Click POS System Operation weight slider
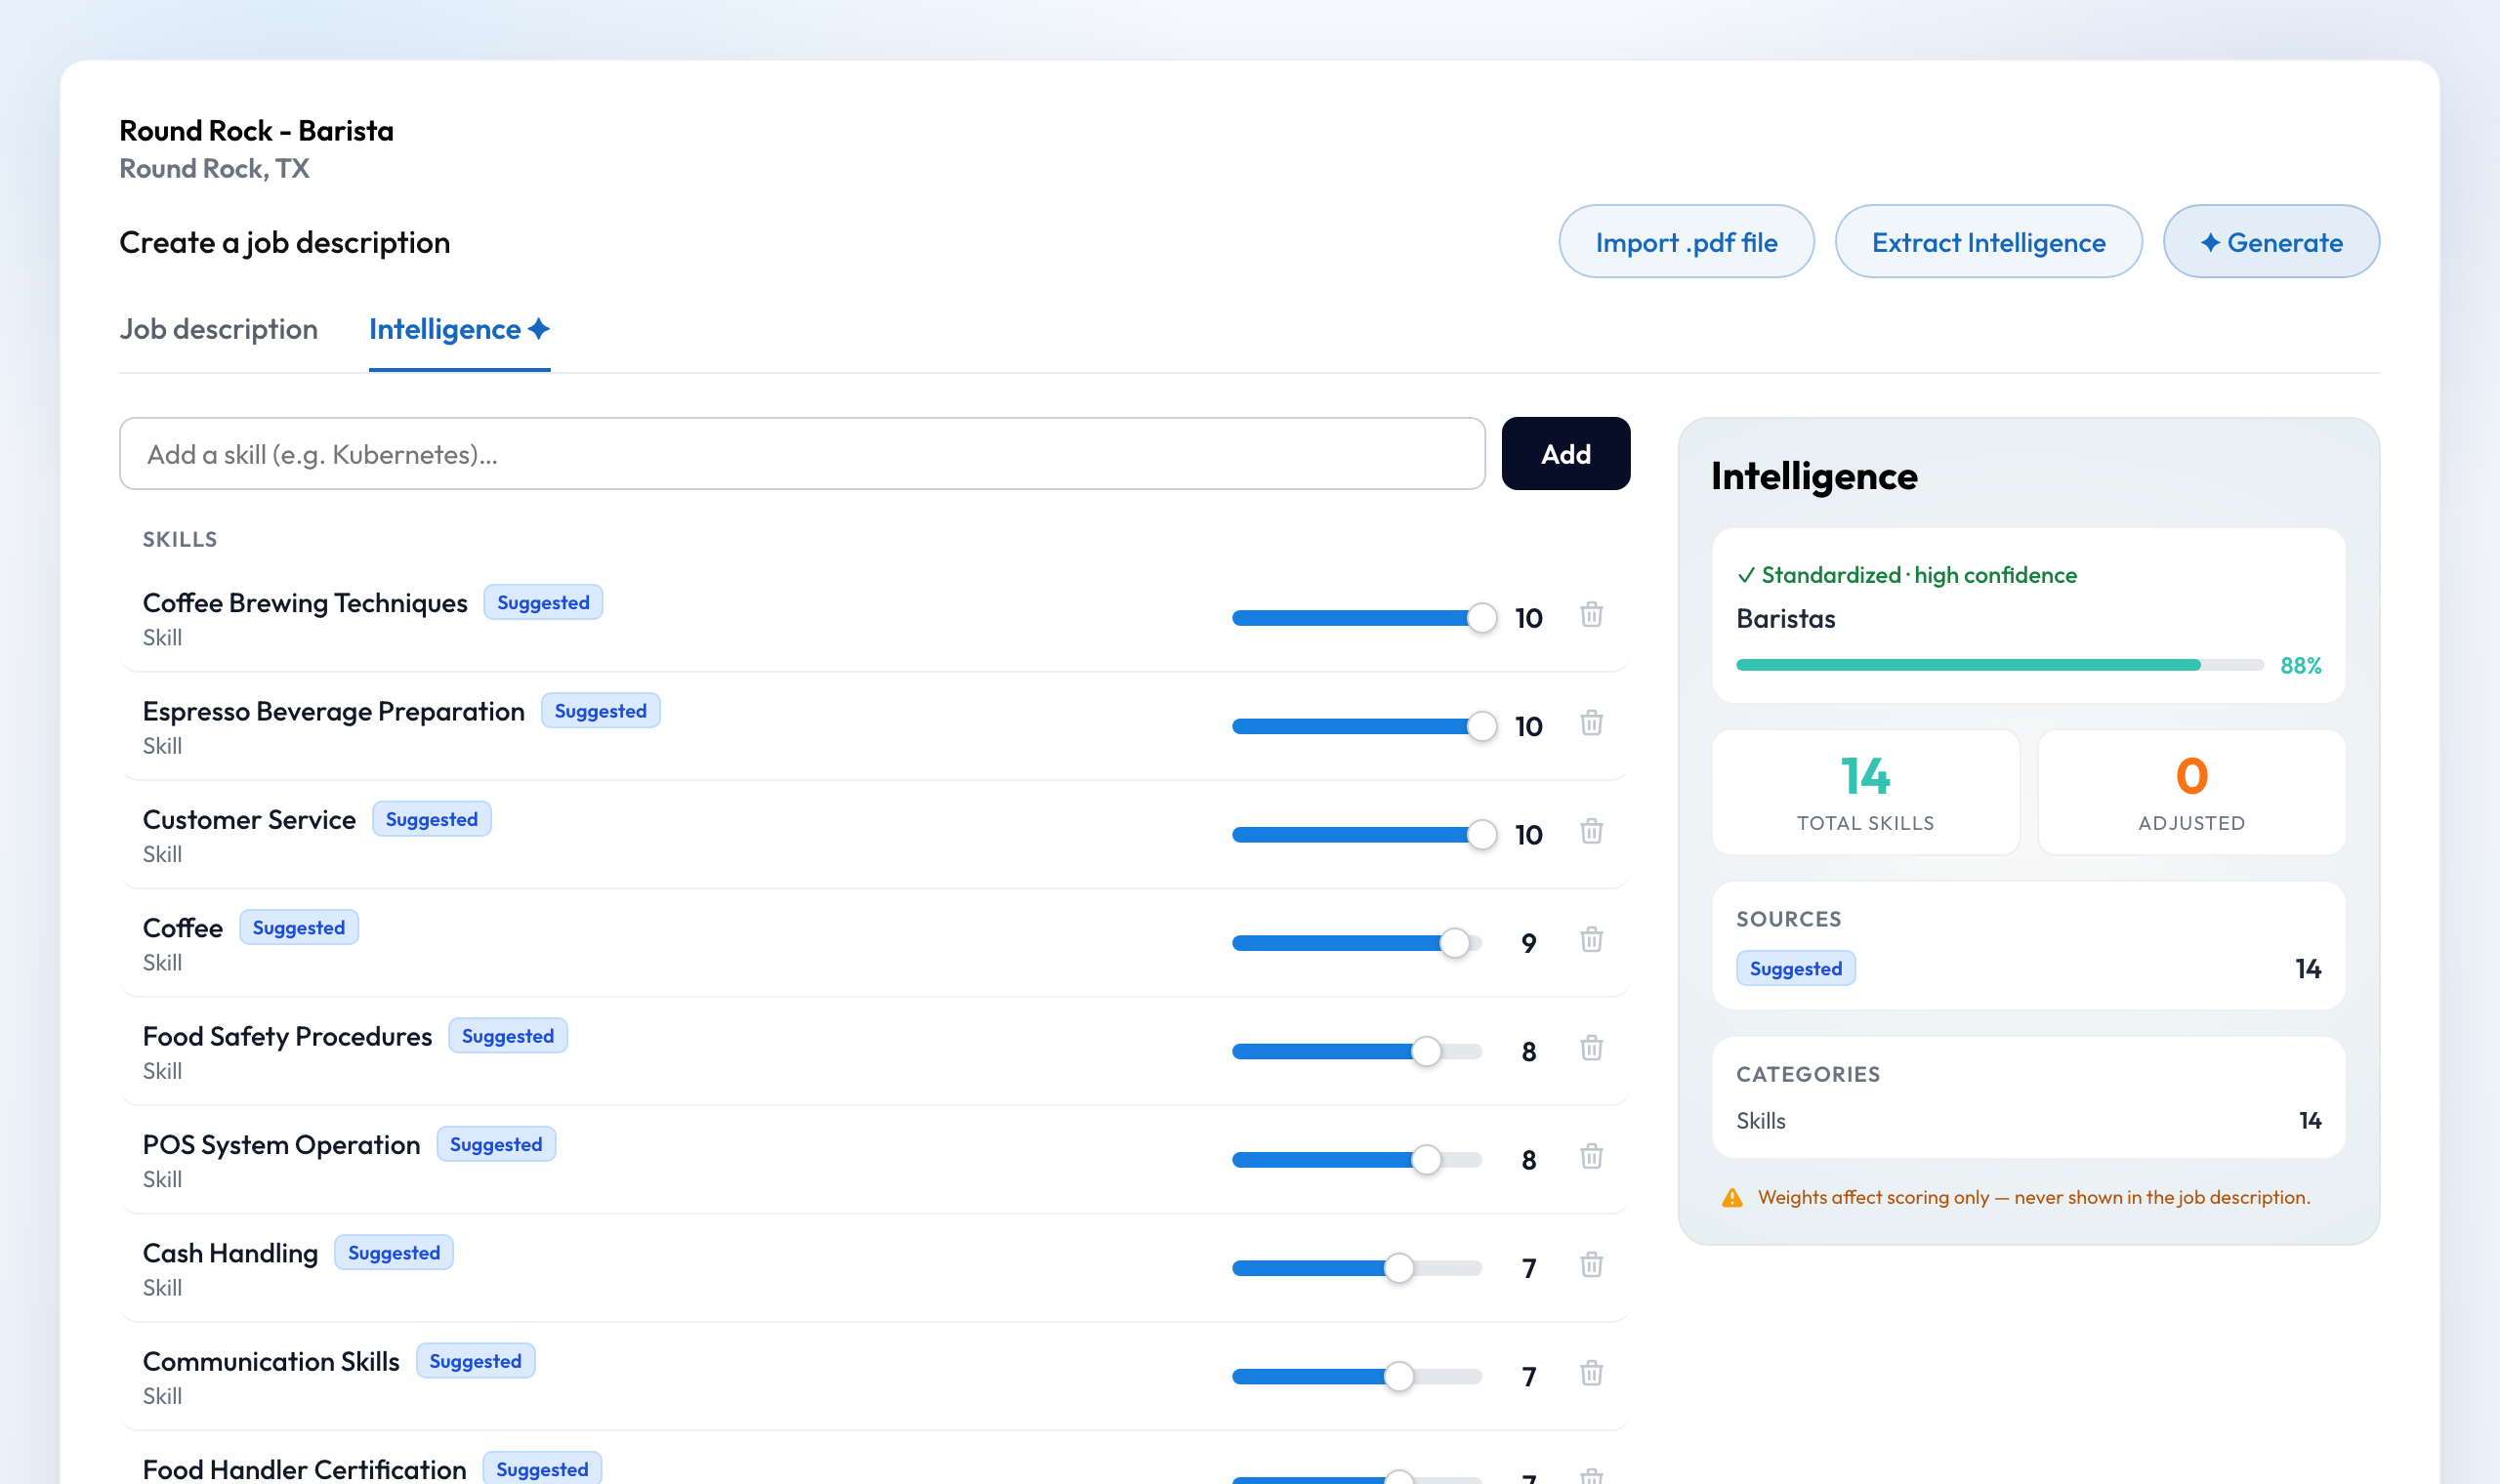The image size is (2500, 1484). (x=1357, y=1160)
